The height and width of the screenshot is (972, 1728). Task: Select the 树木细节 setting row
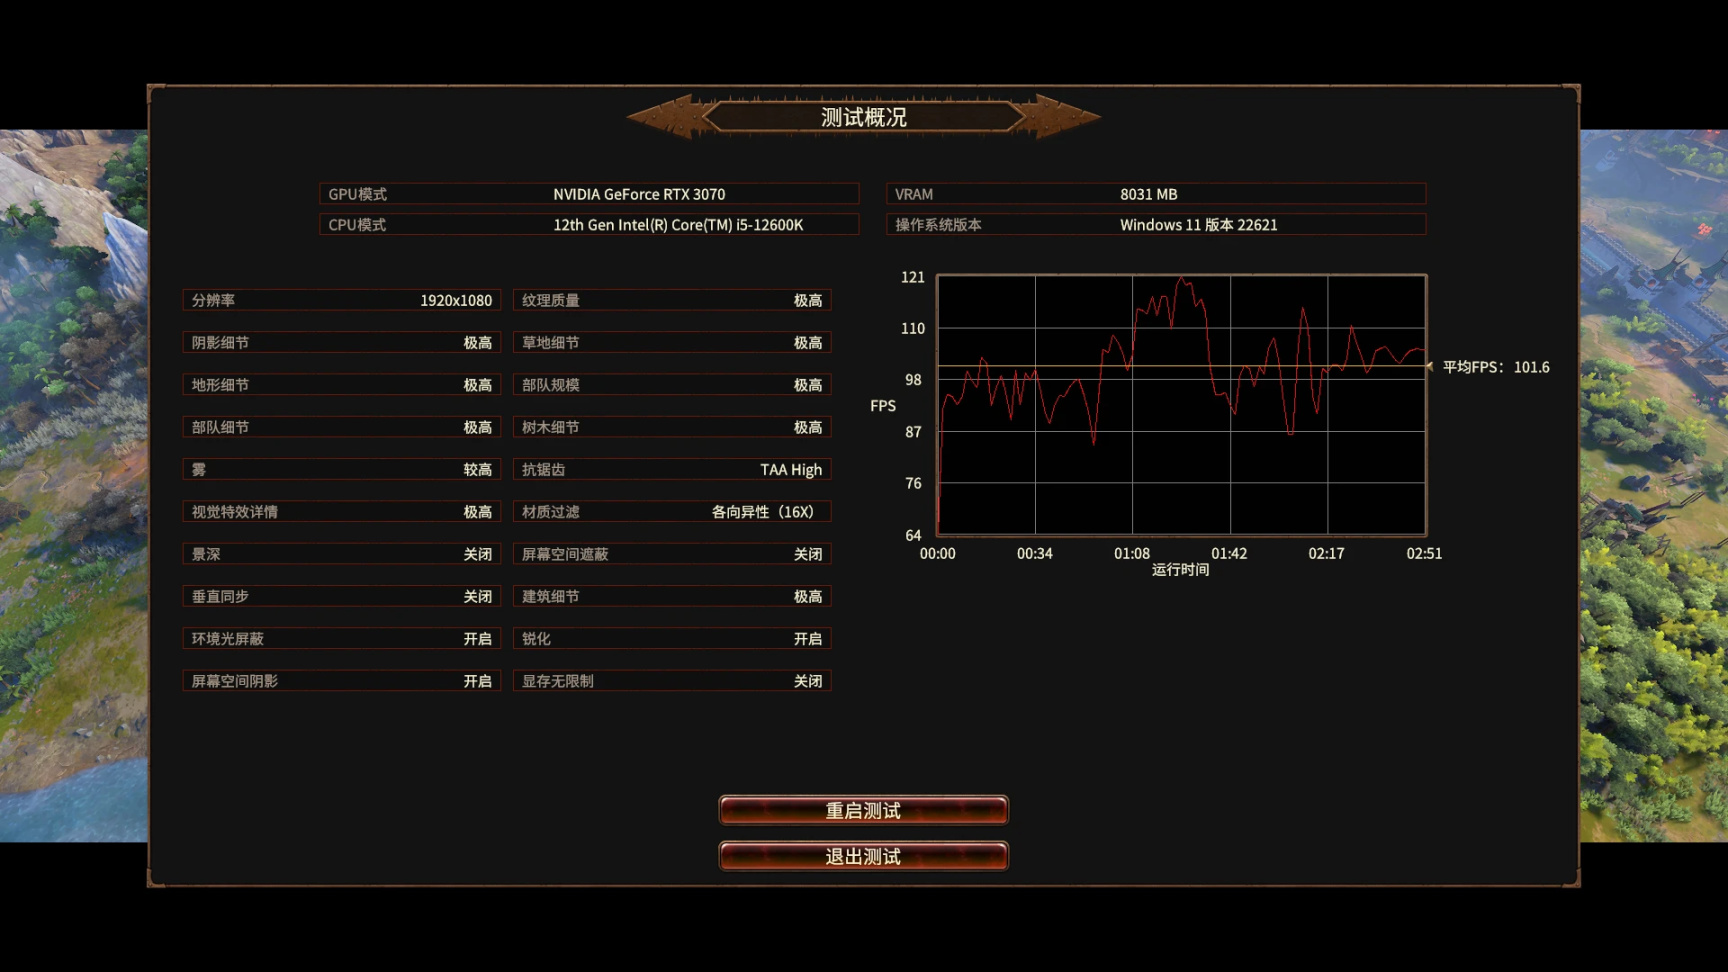(672, 427)
